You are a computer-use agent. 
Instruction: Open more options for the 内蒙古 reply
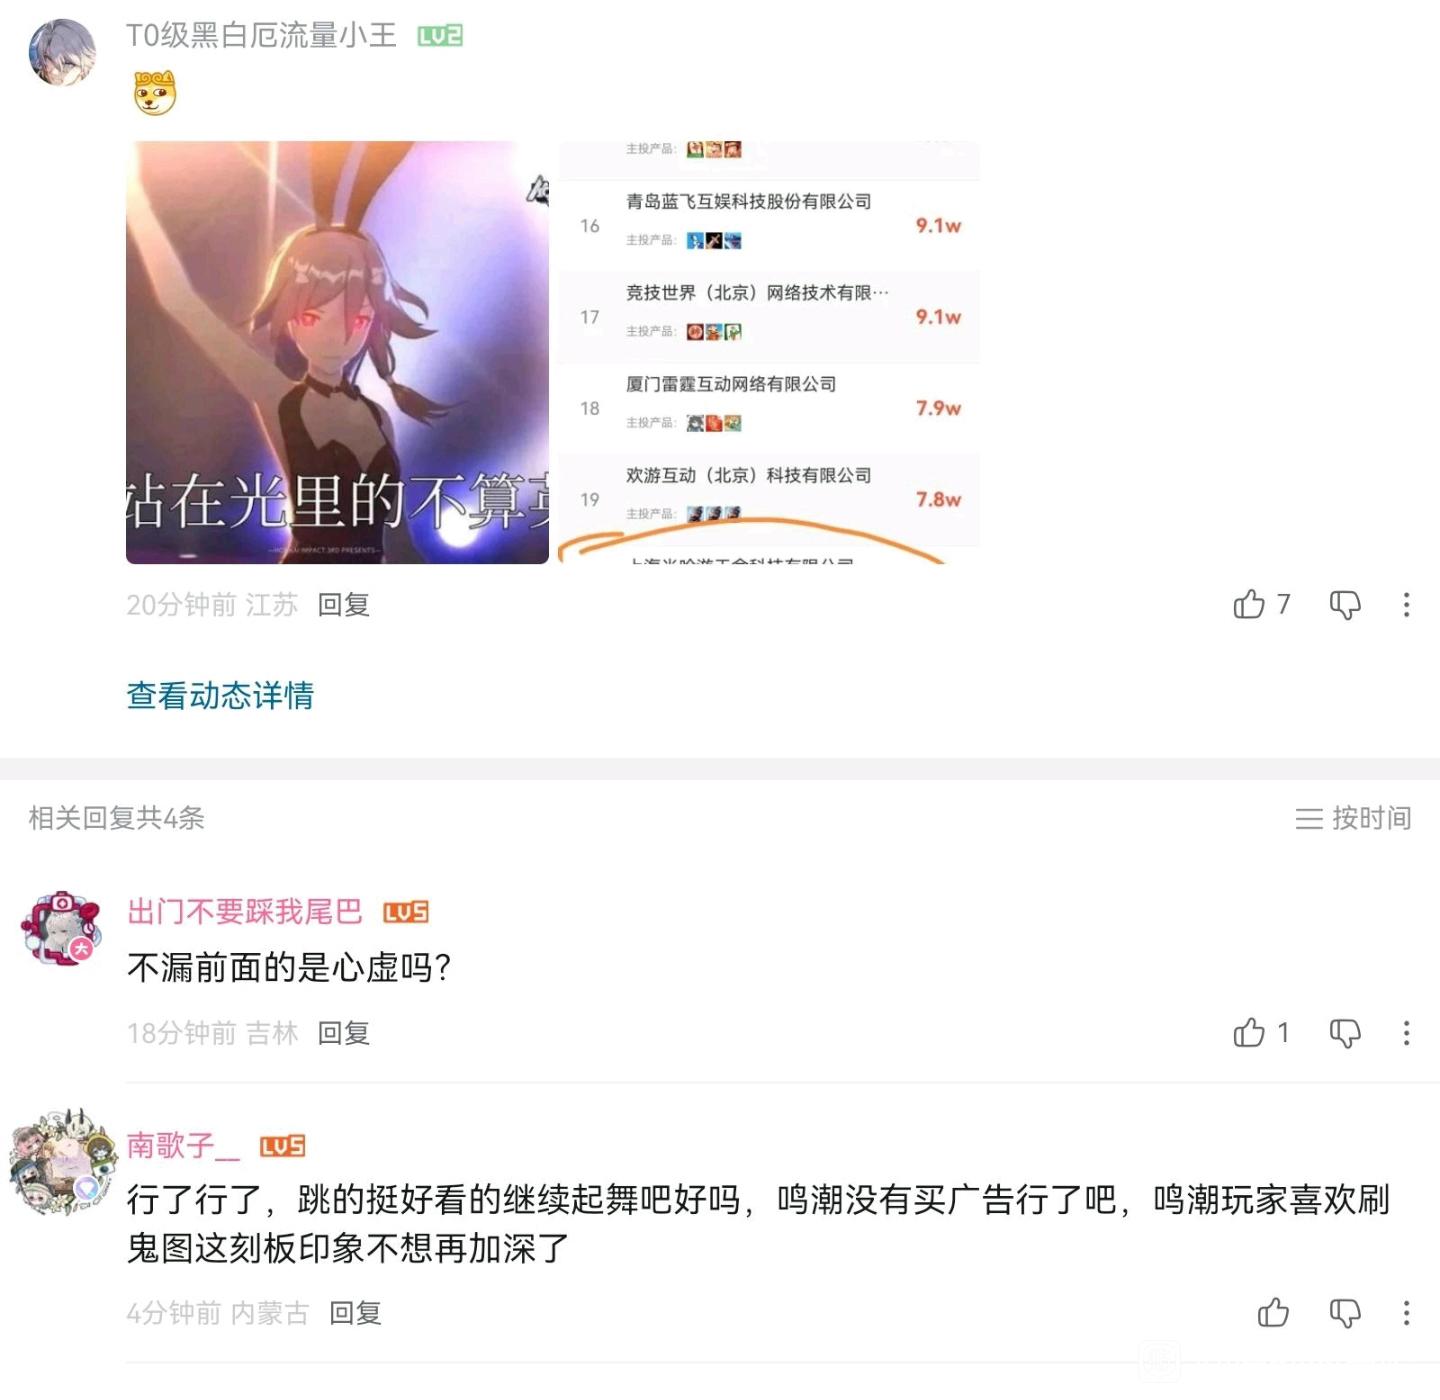pos(1406,1312)
